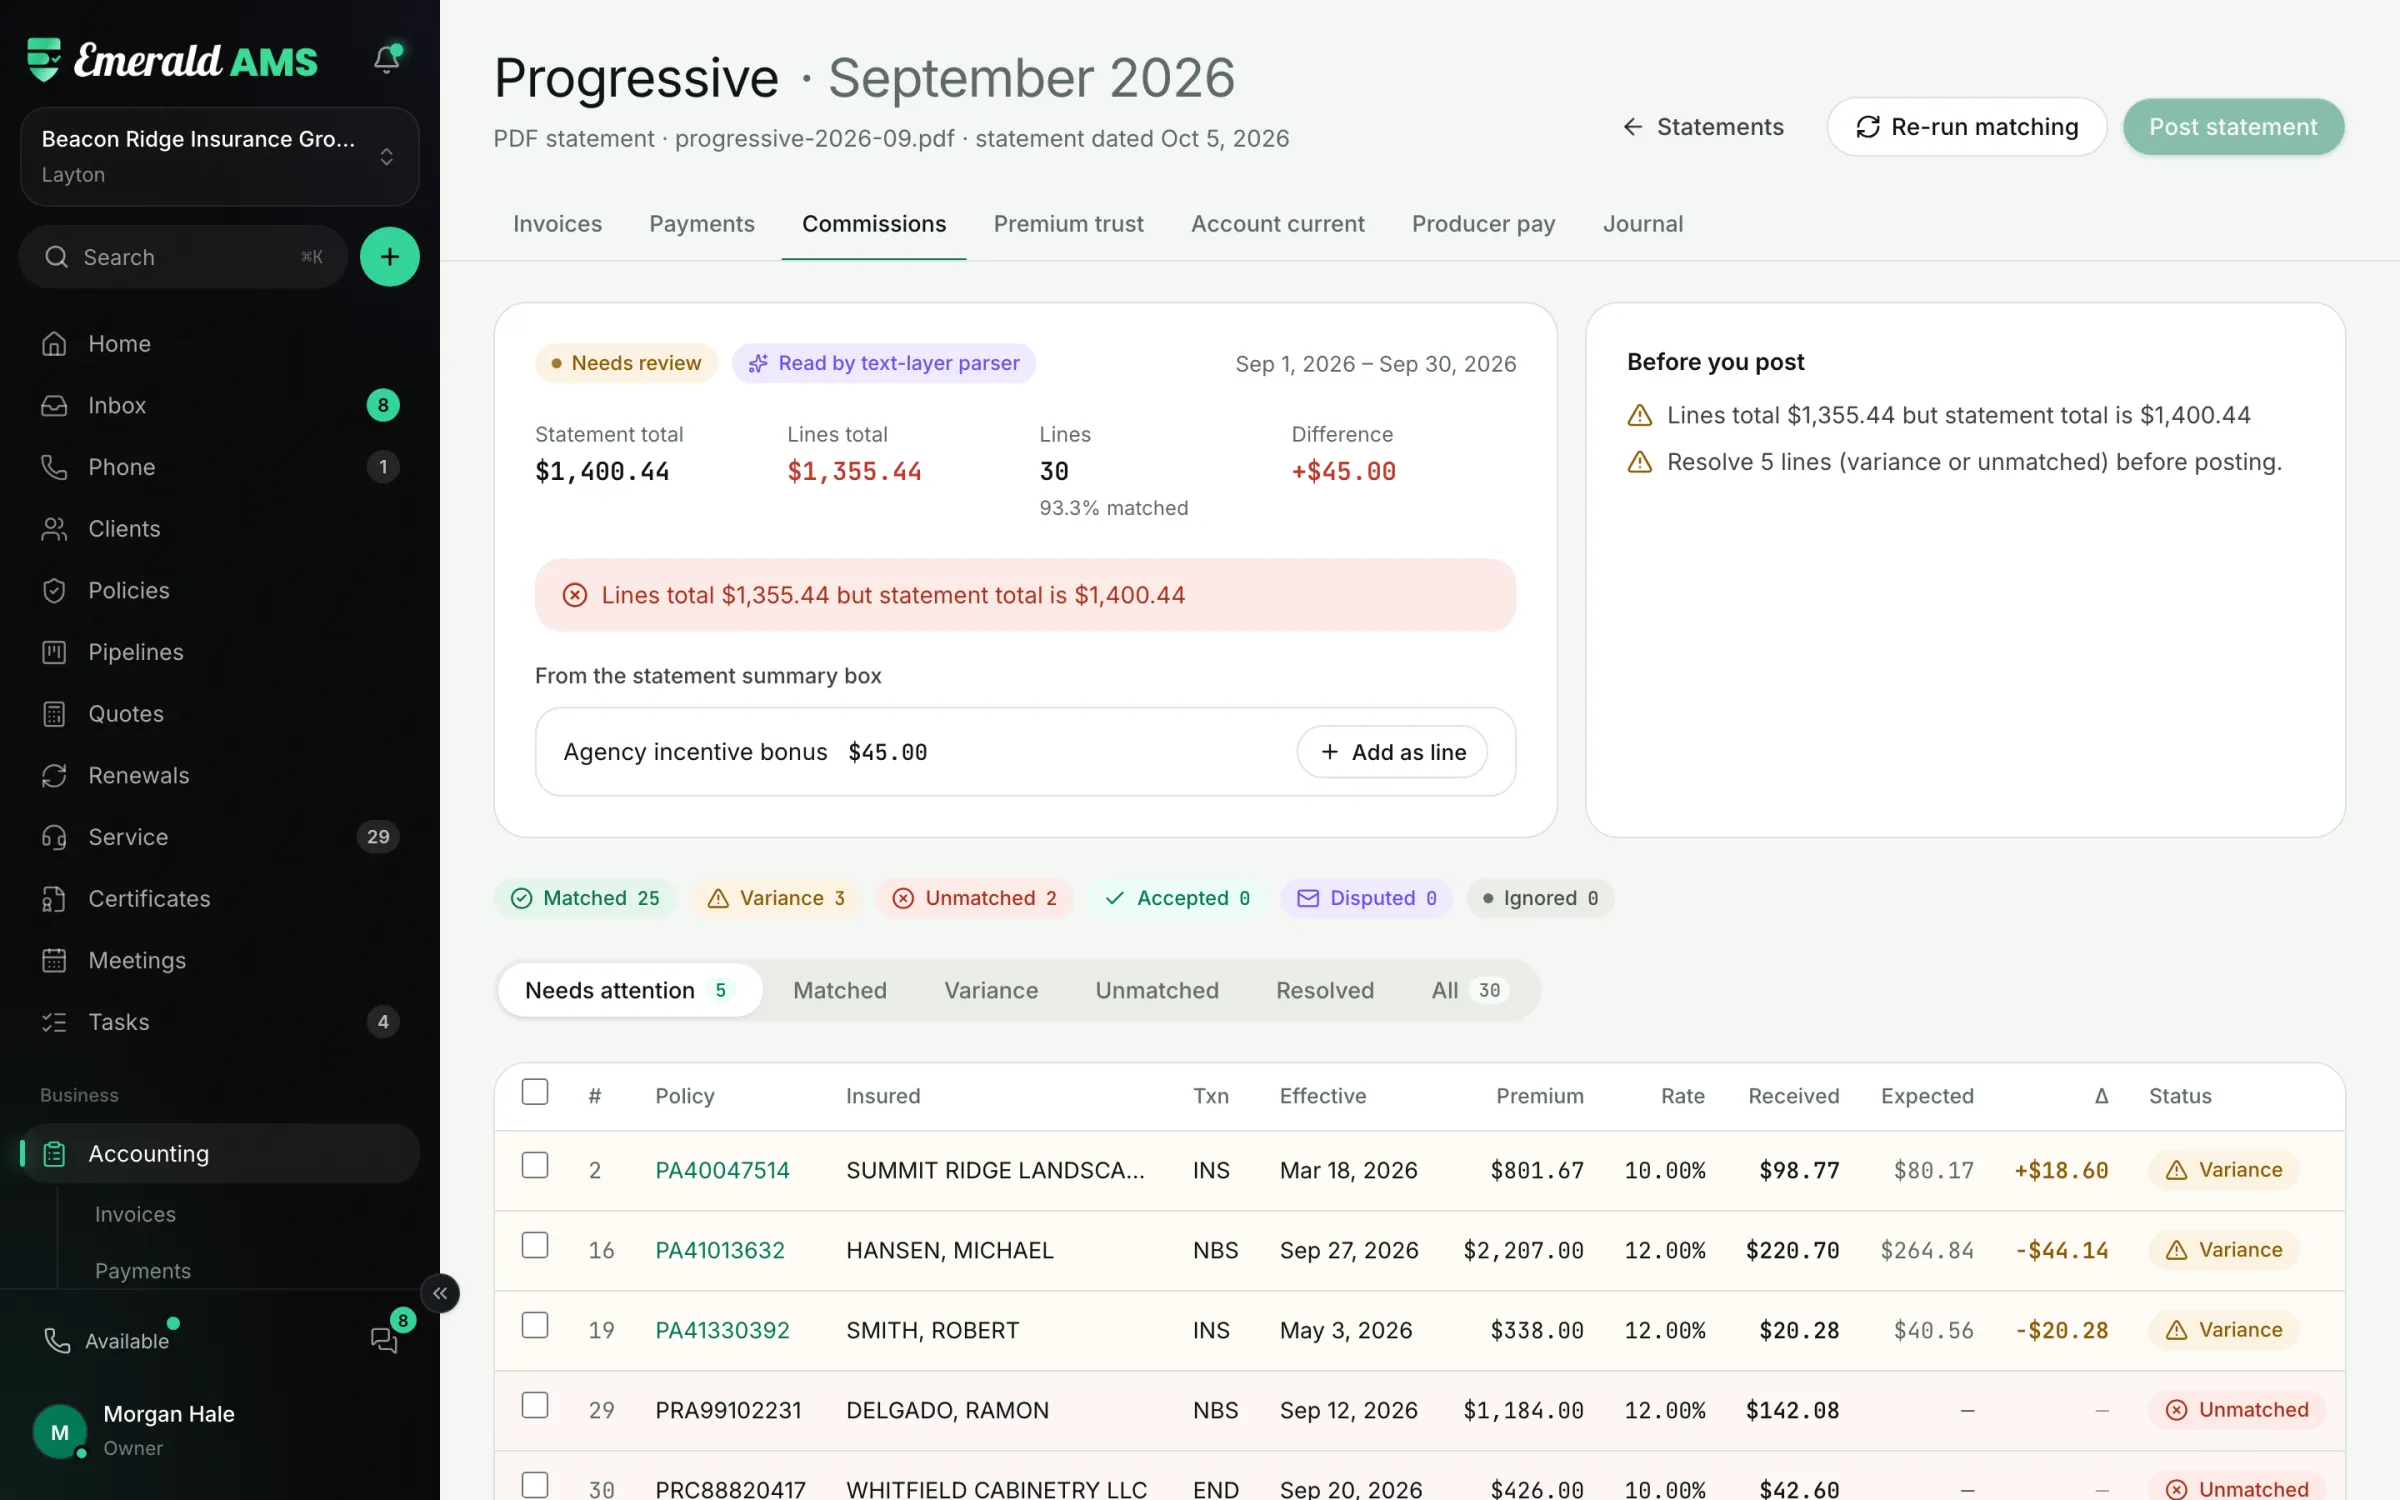This screenshot has height=1500, width=2400.
Task: Open the notifications bell
Action: coord(387,60)
